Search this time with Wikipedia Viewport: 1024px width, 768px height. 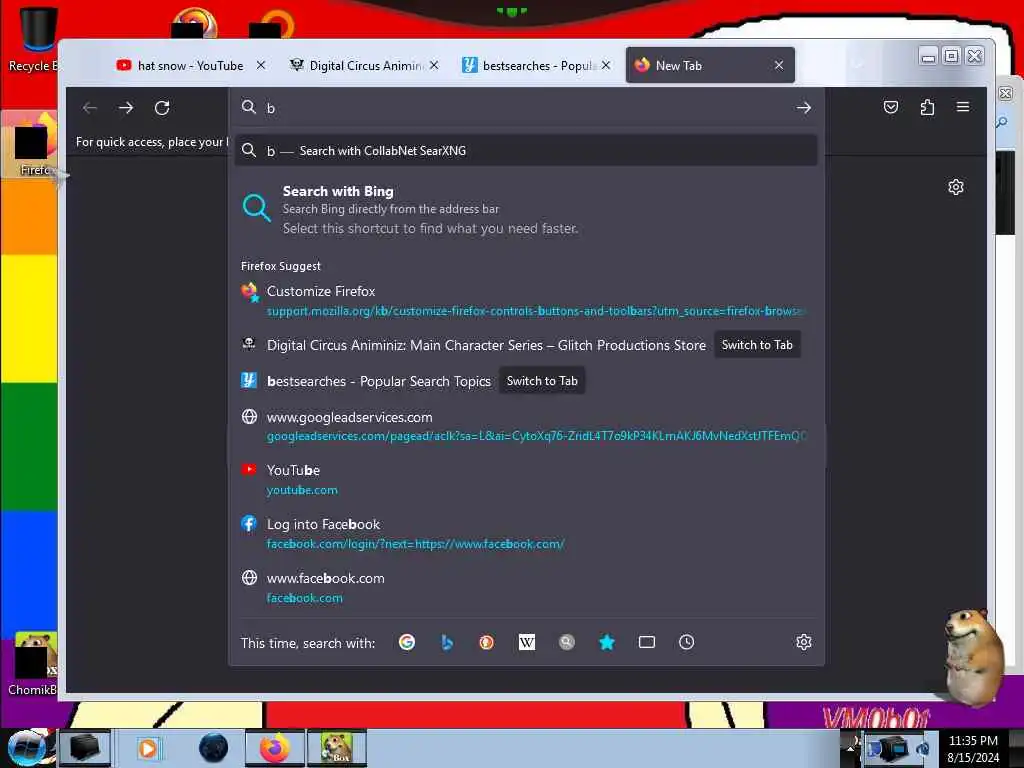pos(527,643)
